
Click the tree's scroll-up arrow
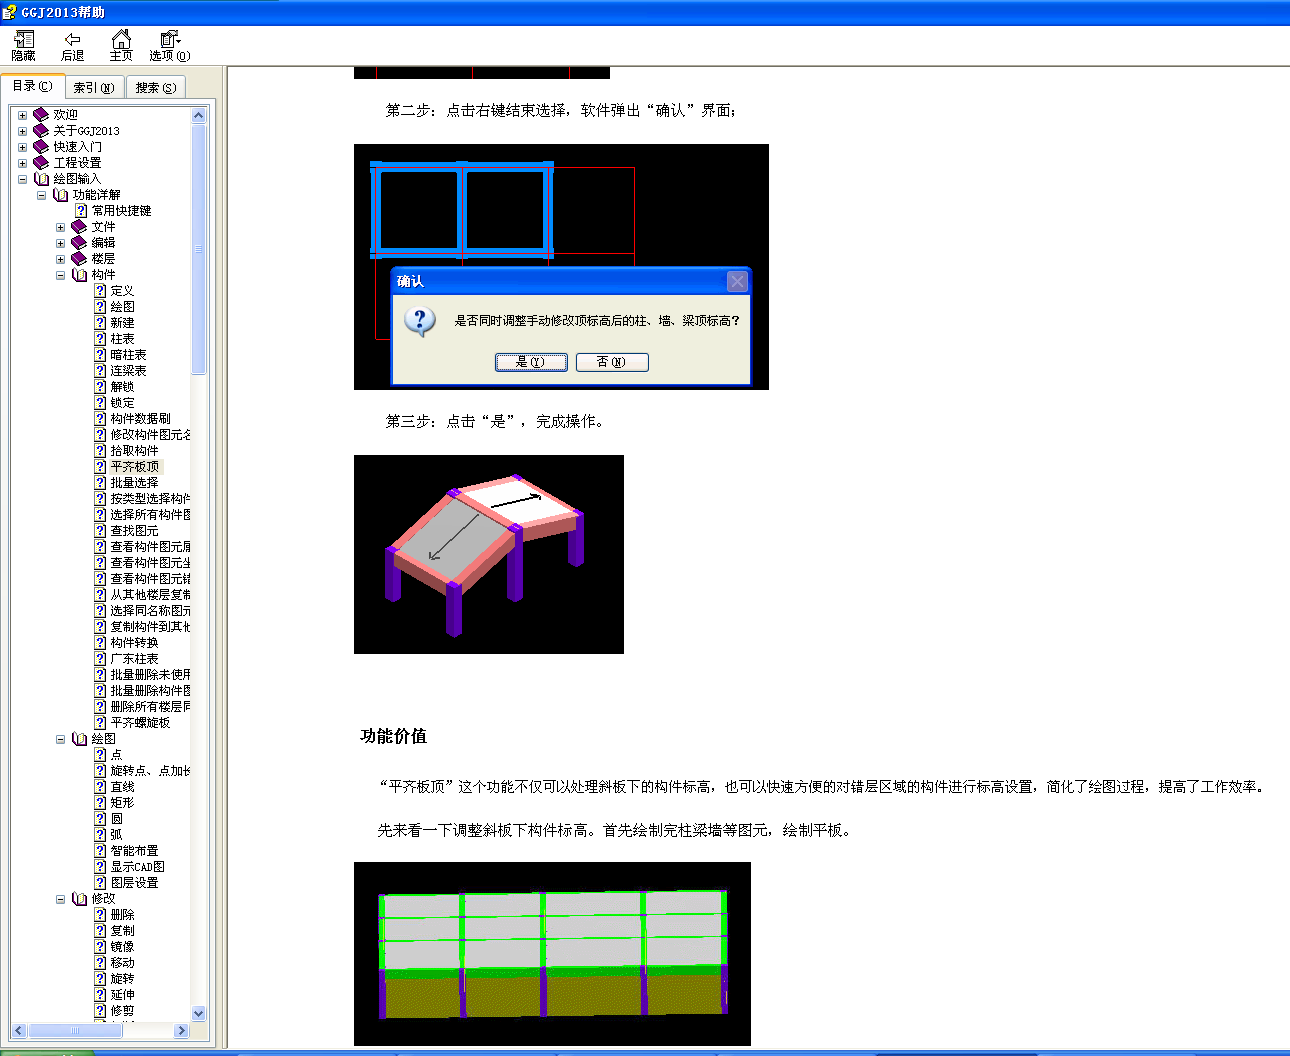tap(198, 115)
